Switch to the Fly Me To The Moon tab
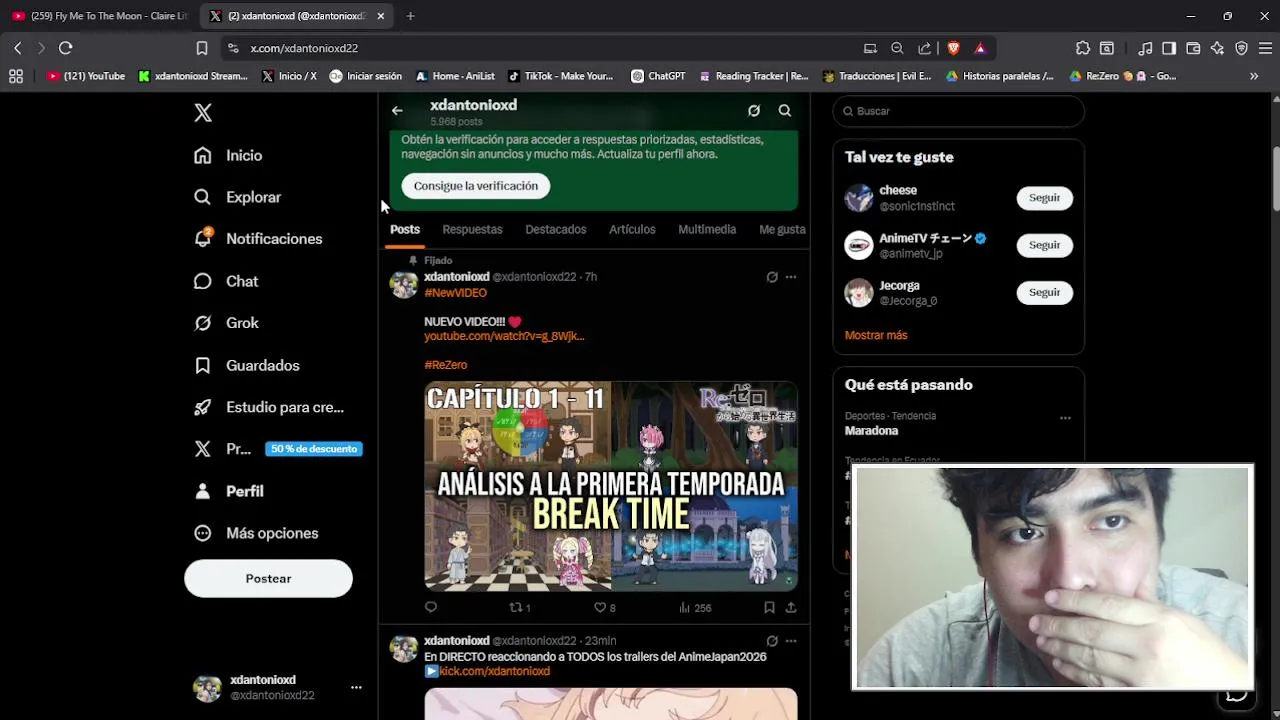 tap(100, 16)
